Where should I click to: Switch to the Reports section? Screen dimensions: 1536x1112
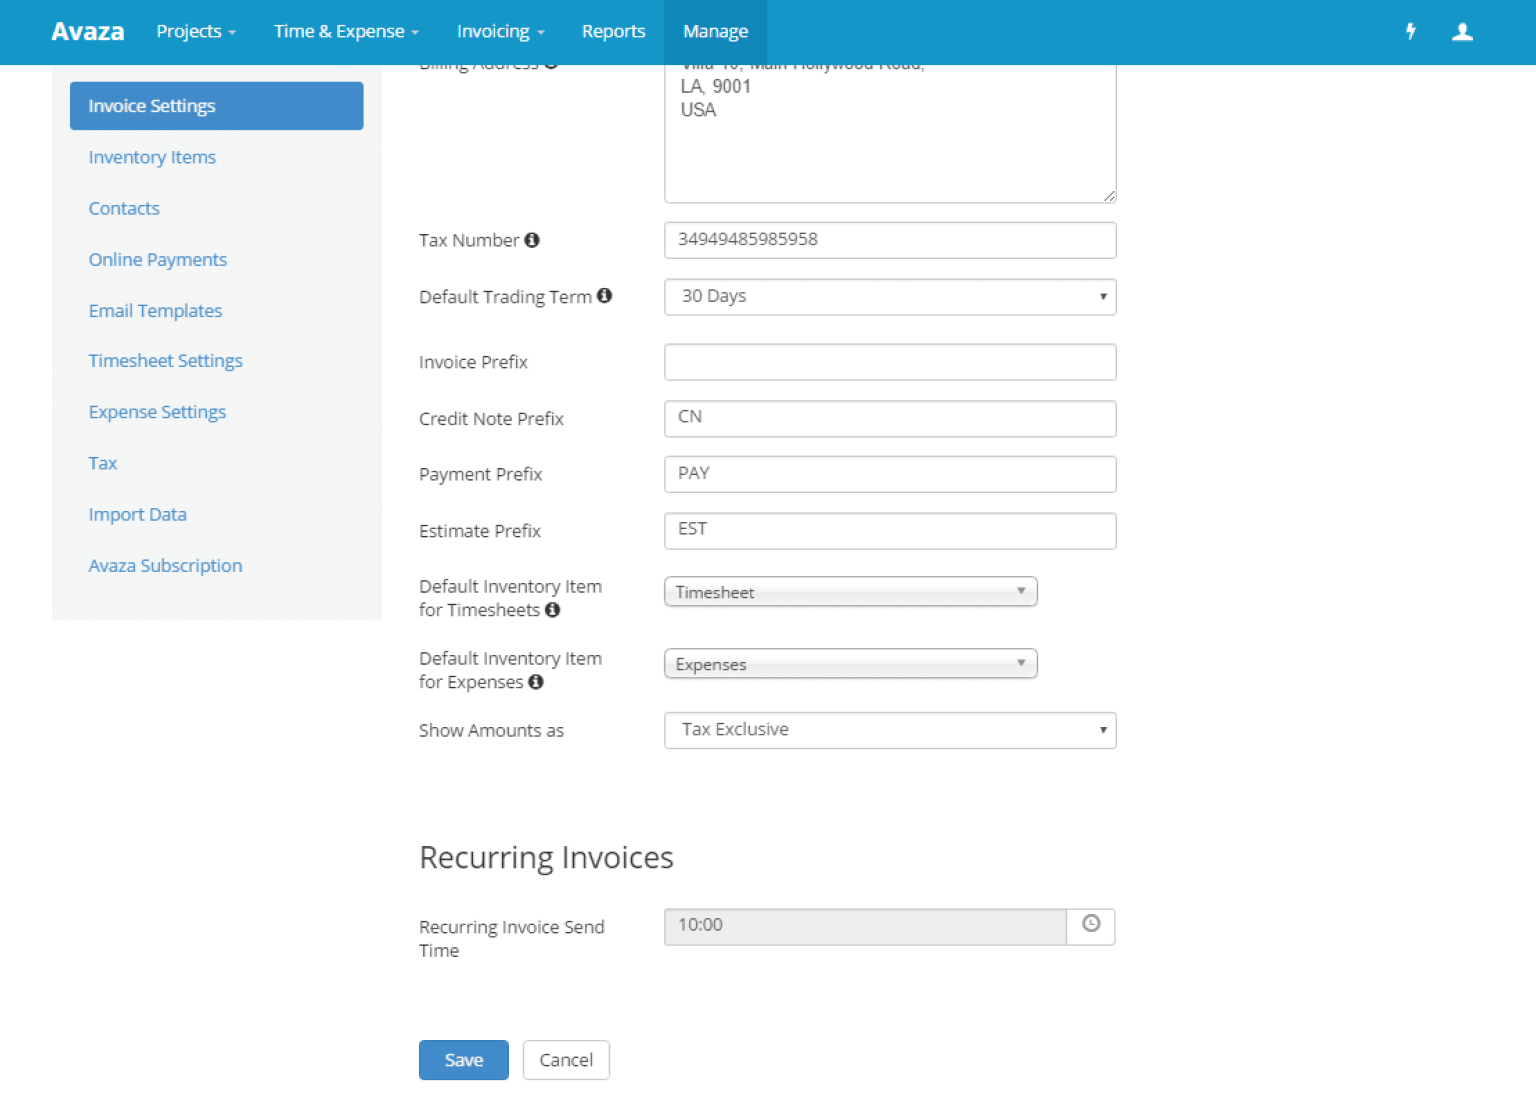click(613, 31)
